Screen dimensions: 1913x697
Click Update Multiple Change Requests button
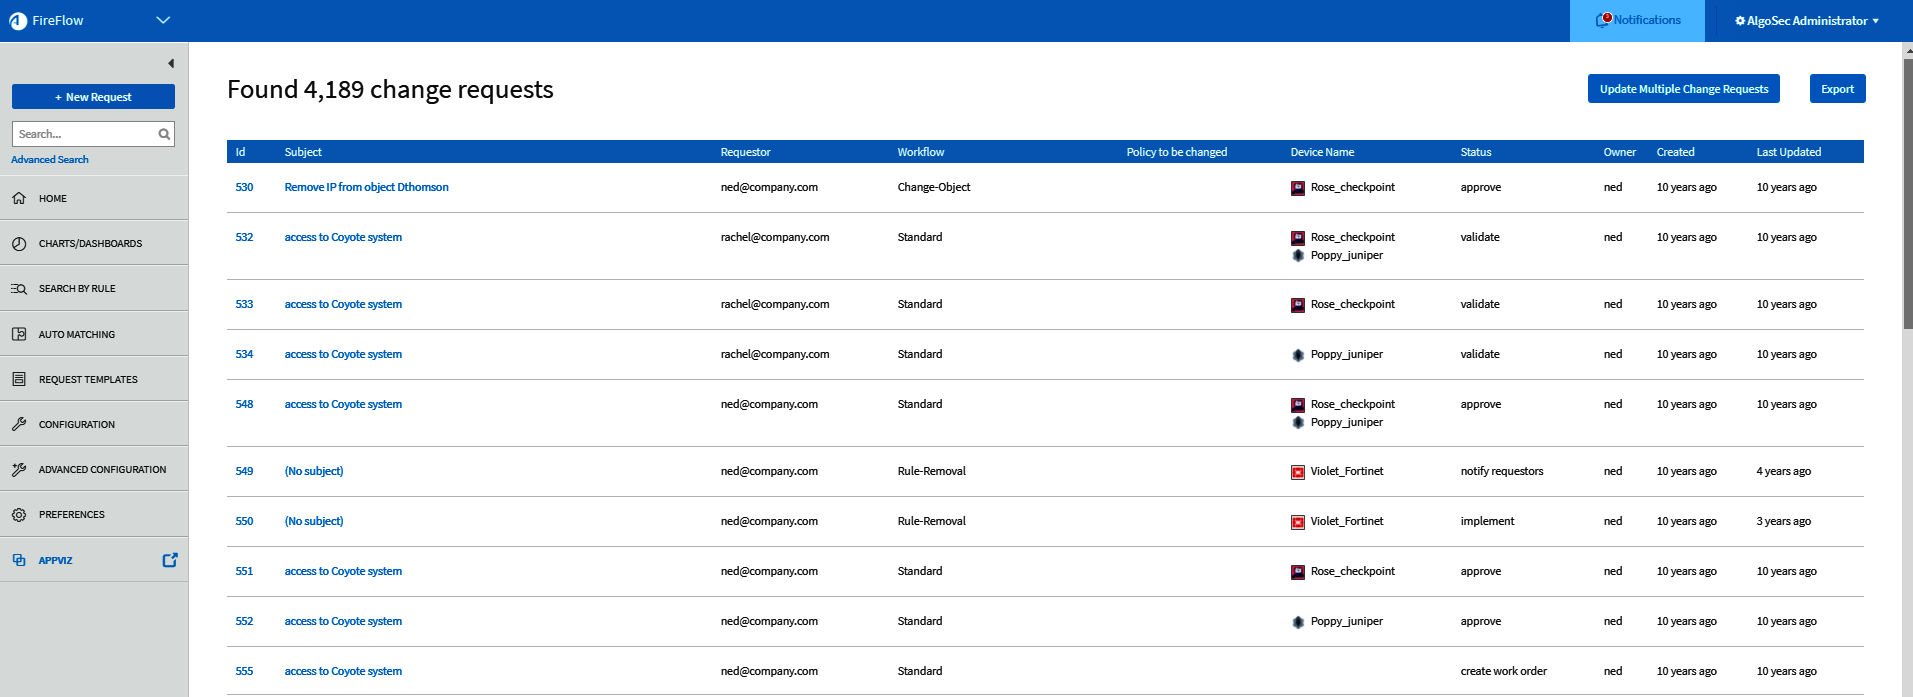pos(1683,89)
